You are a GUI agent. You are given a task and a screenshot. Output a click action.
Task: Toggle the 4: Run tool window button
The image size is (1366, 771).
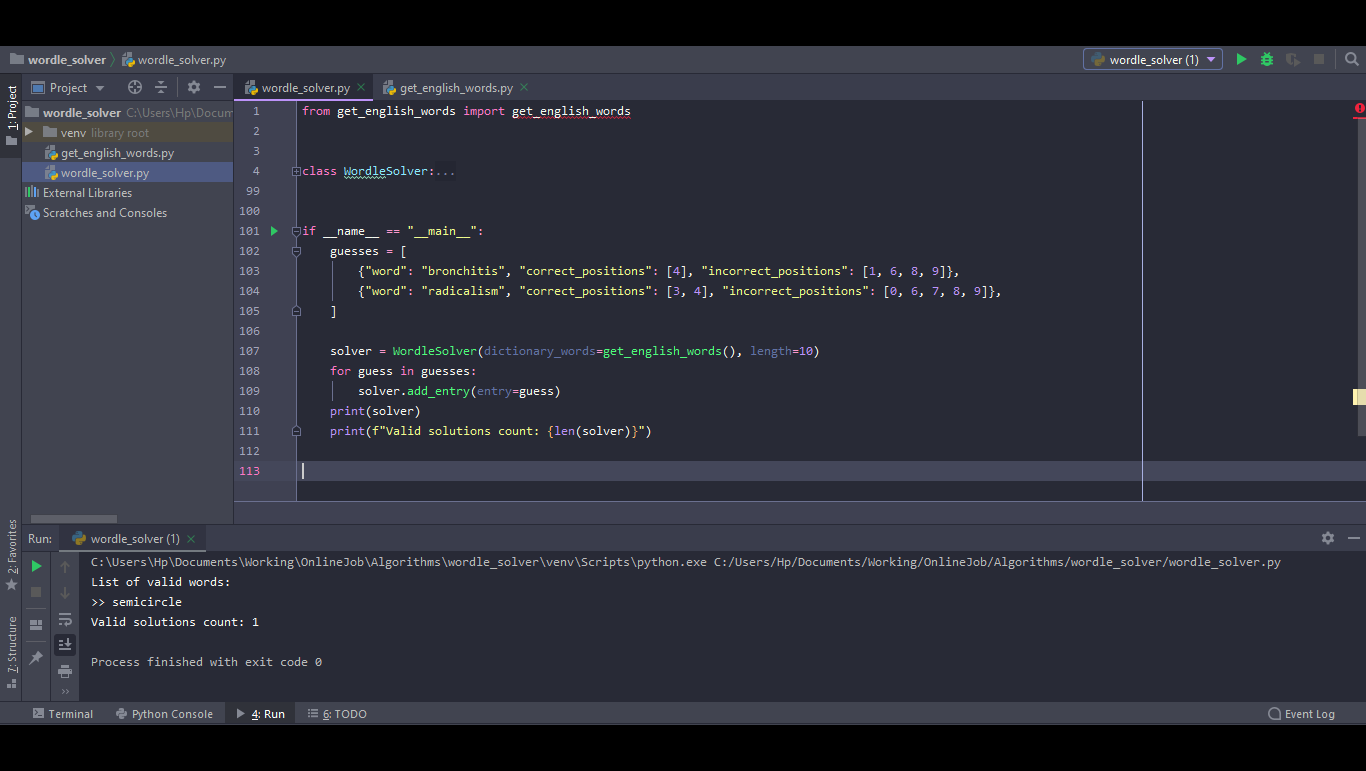point(261,714)
